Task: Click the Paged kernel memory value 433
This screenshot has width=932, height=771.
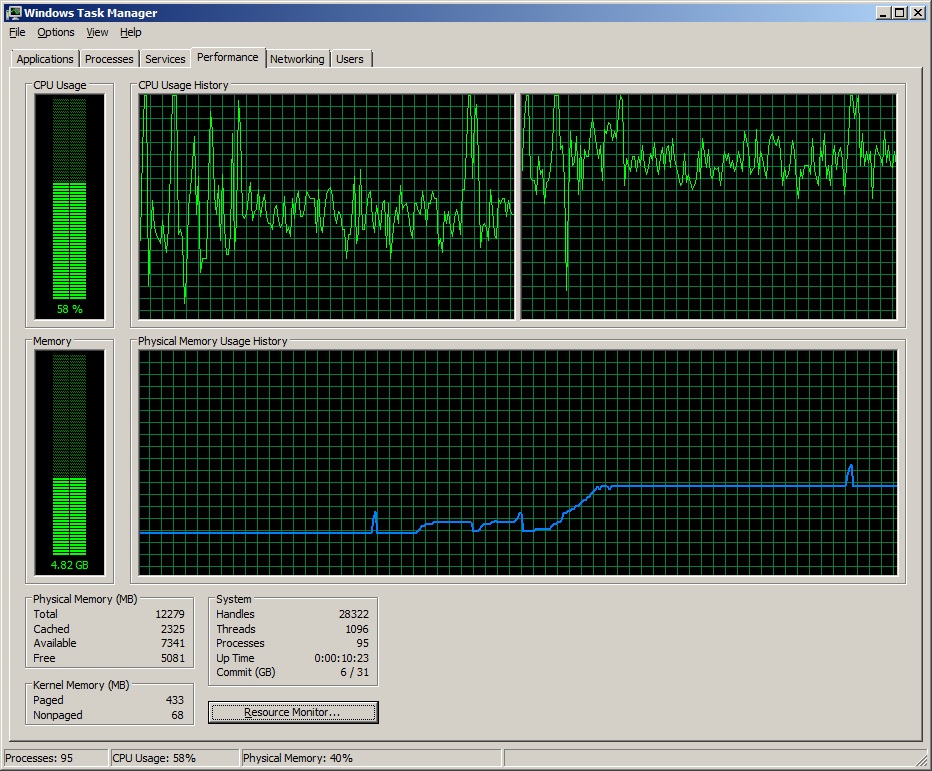Action: pos(175,700)
